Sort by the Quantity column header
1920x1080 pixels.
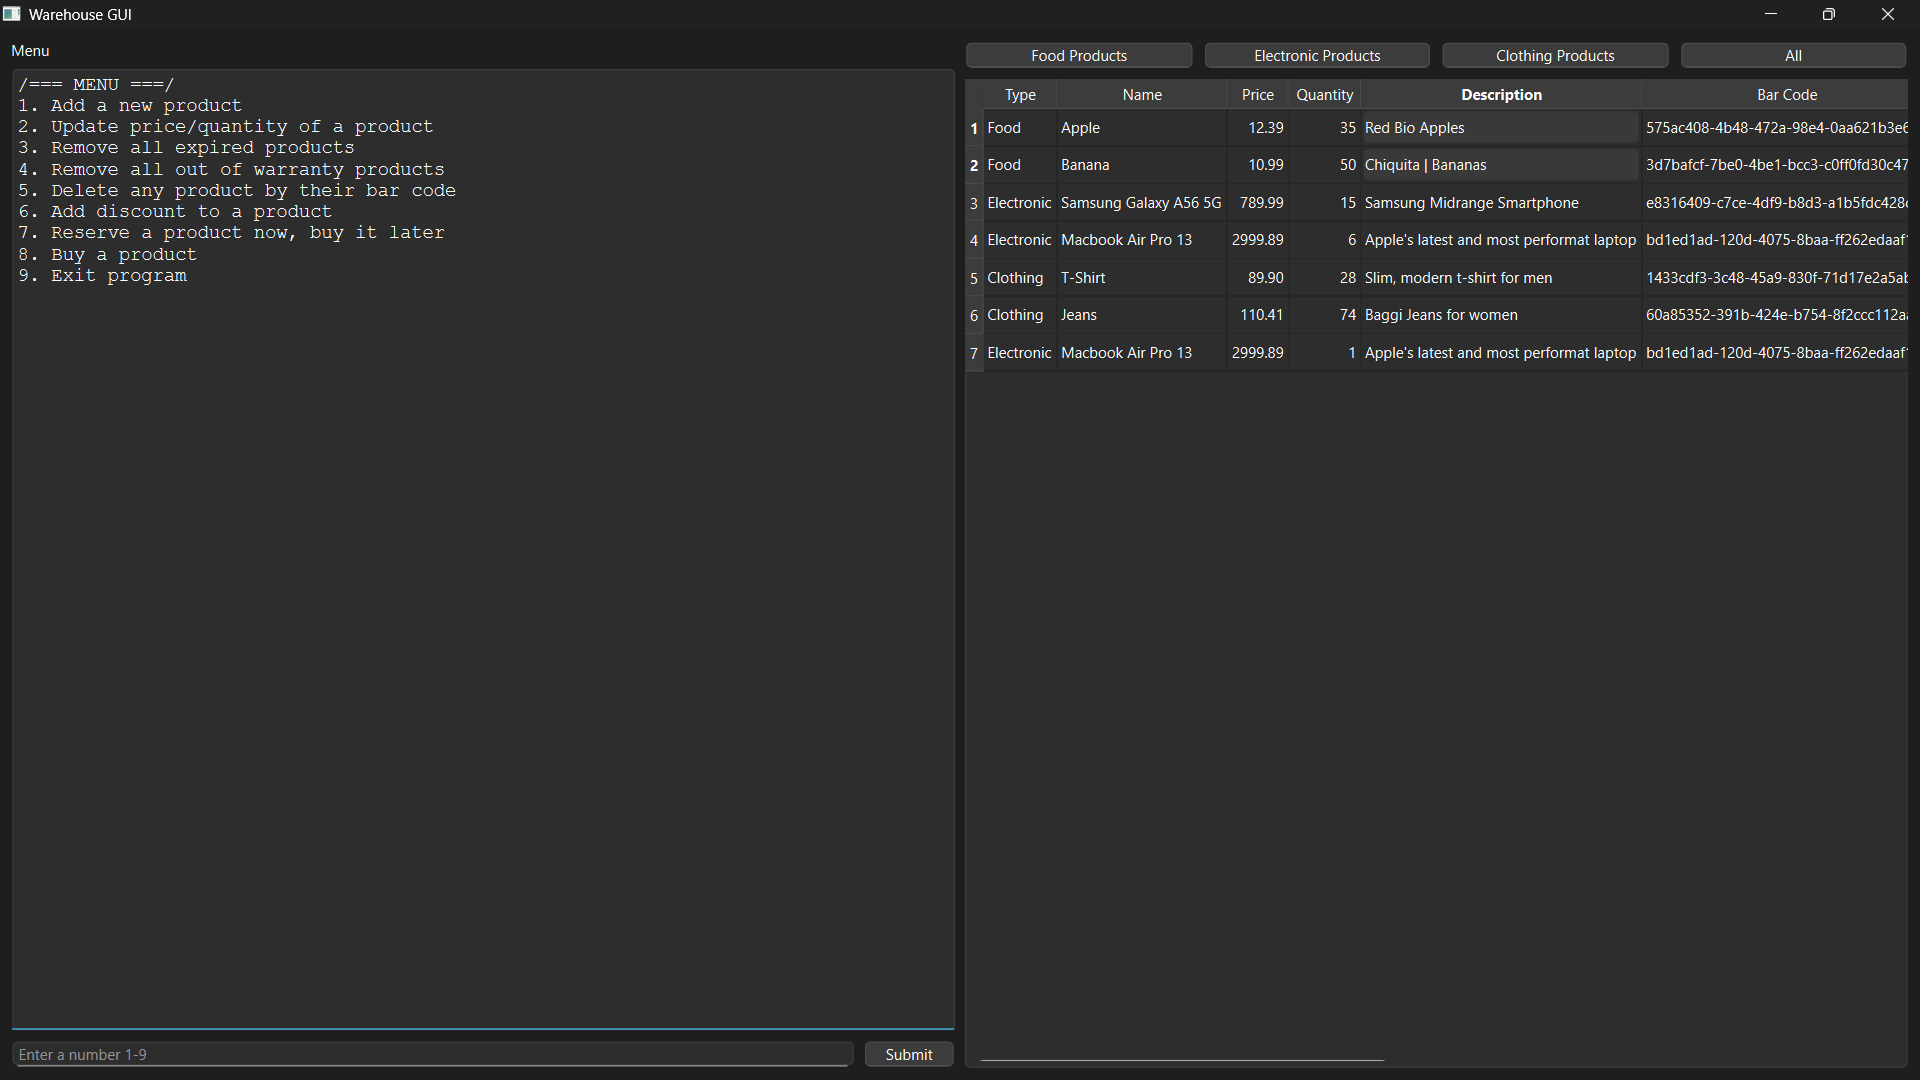[x=1324, y=95]
